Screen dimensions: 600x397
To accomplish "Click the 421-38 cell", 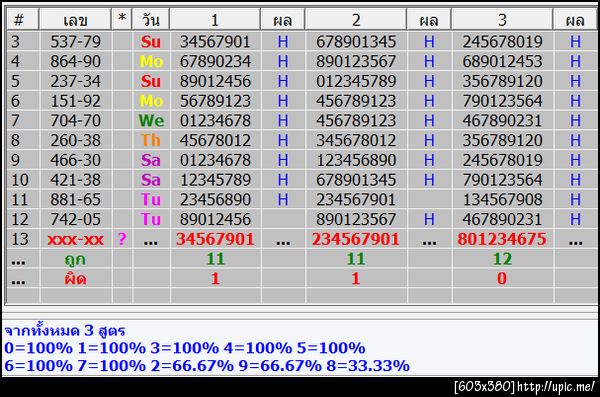I will (75, 180).
